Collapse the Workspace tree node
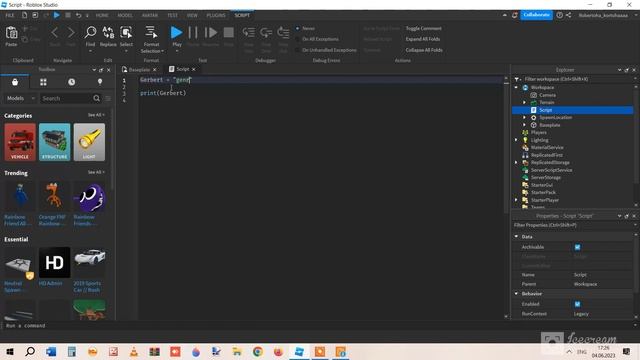This screenshot has width=640, height=360. click(x=516, y=87)
